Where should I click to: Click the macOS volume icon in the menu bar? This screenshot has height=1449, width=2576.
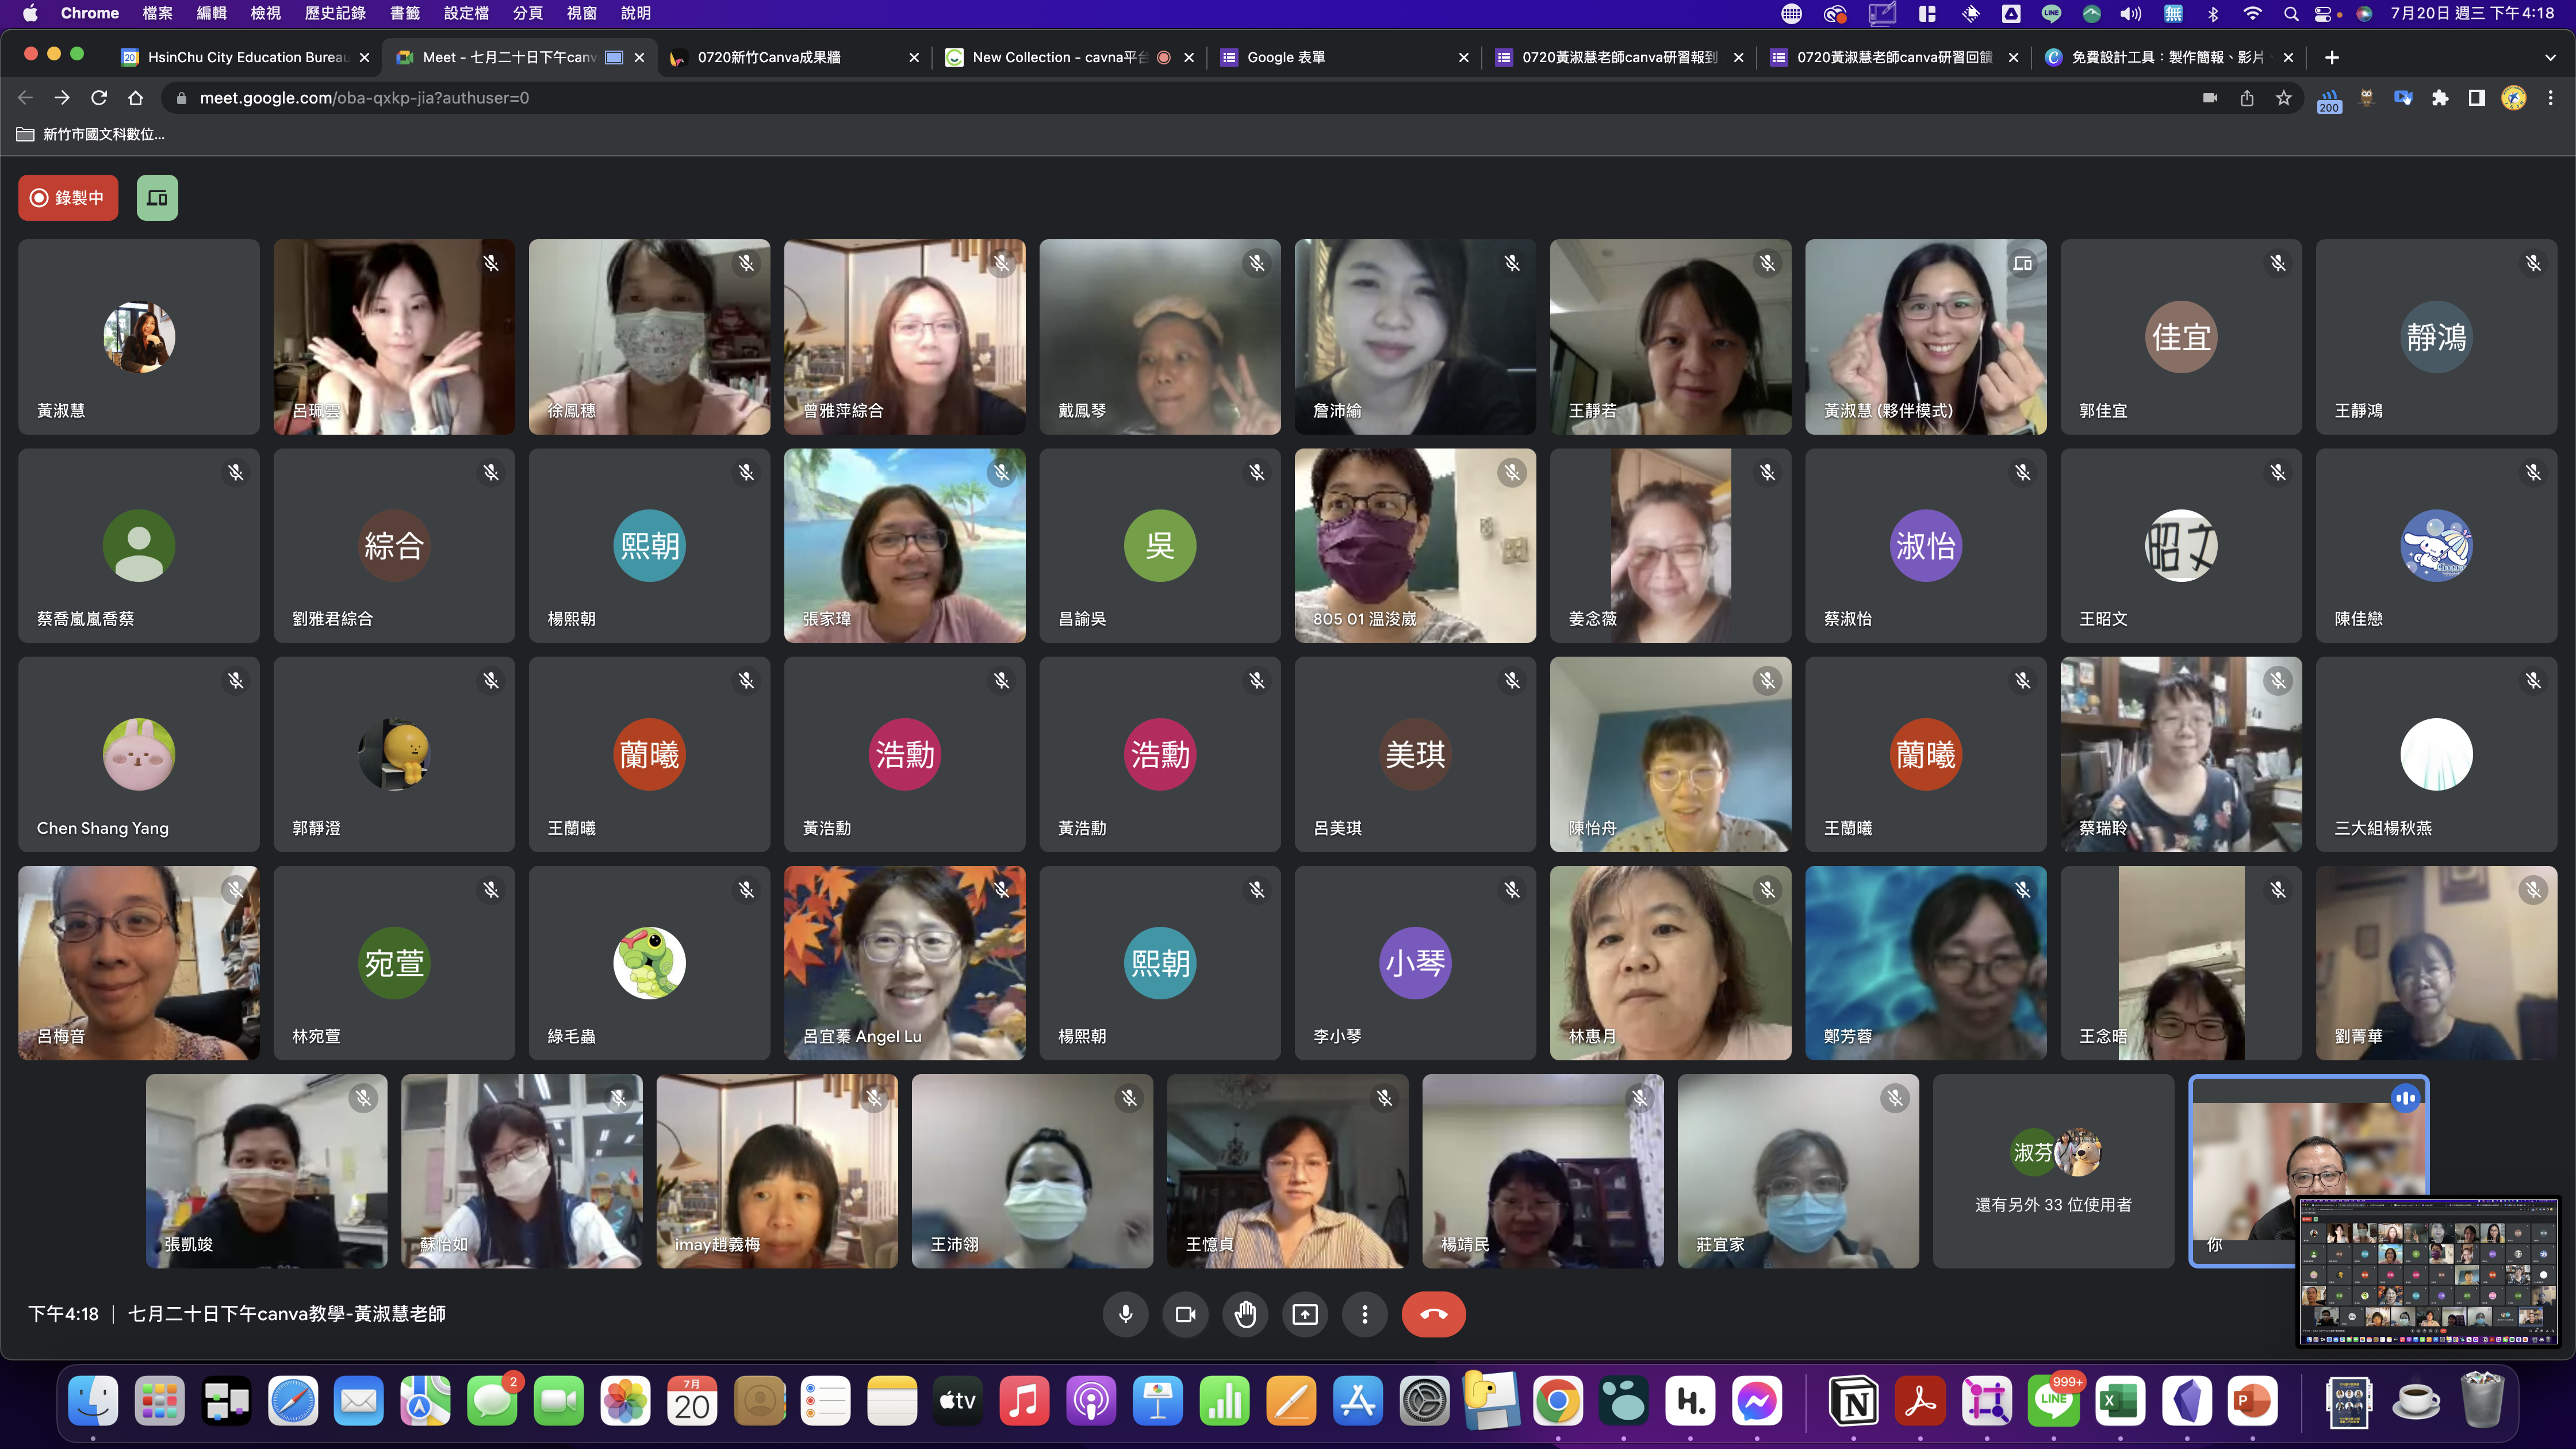point(2131,13)
